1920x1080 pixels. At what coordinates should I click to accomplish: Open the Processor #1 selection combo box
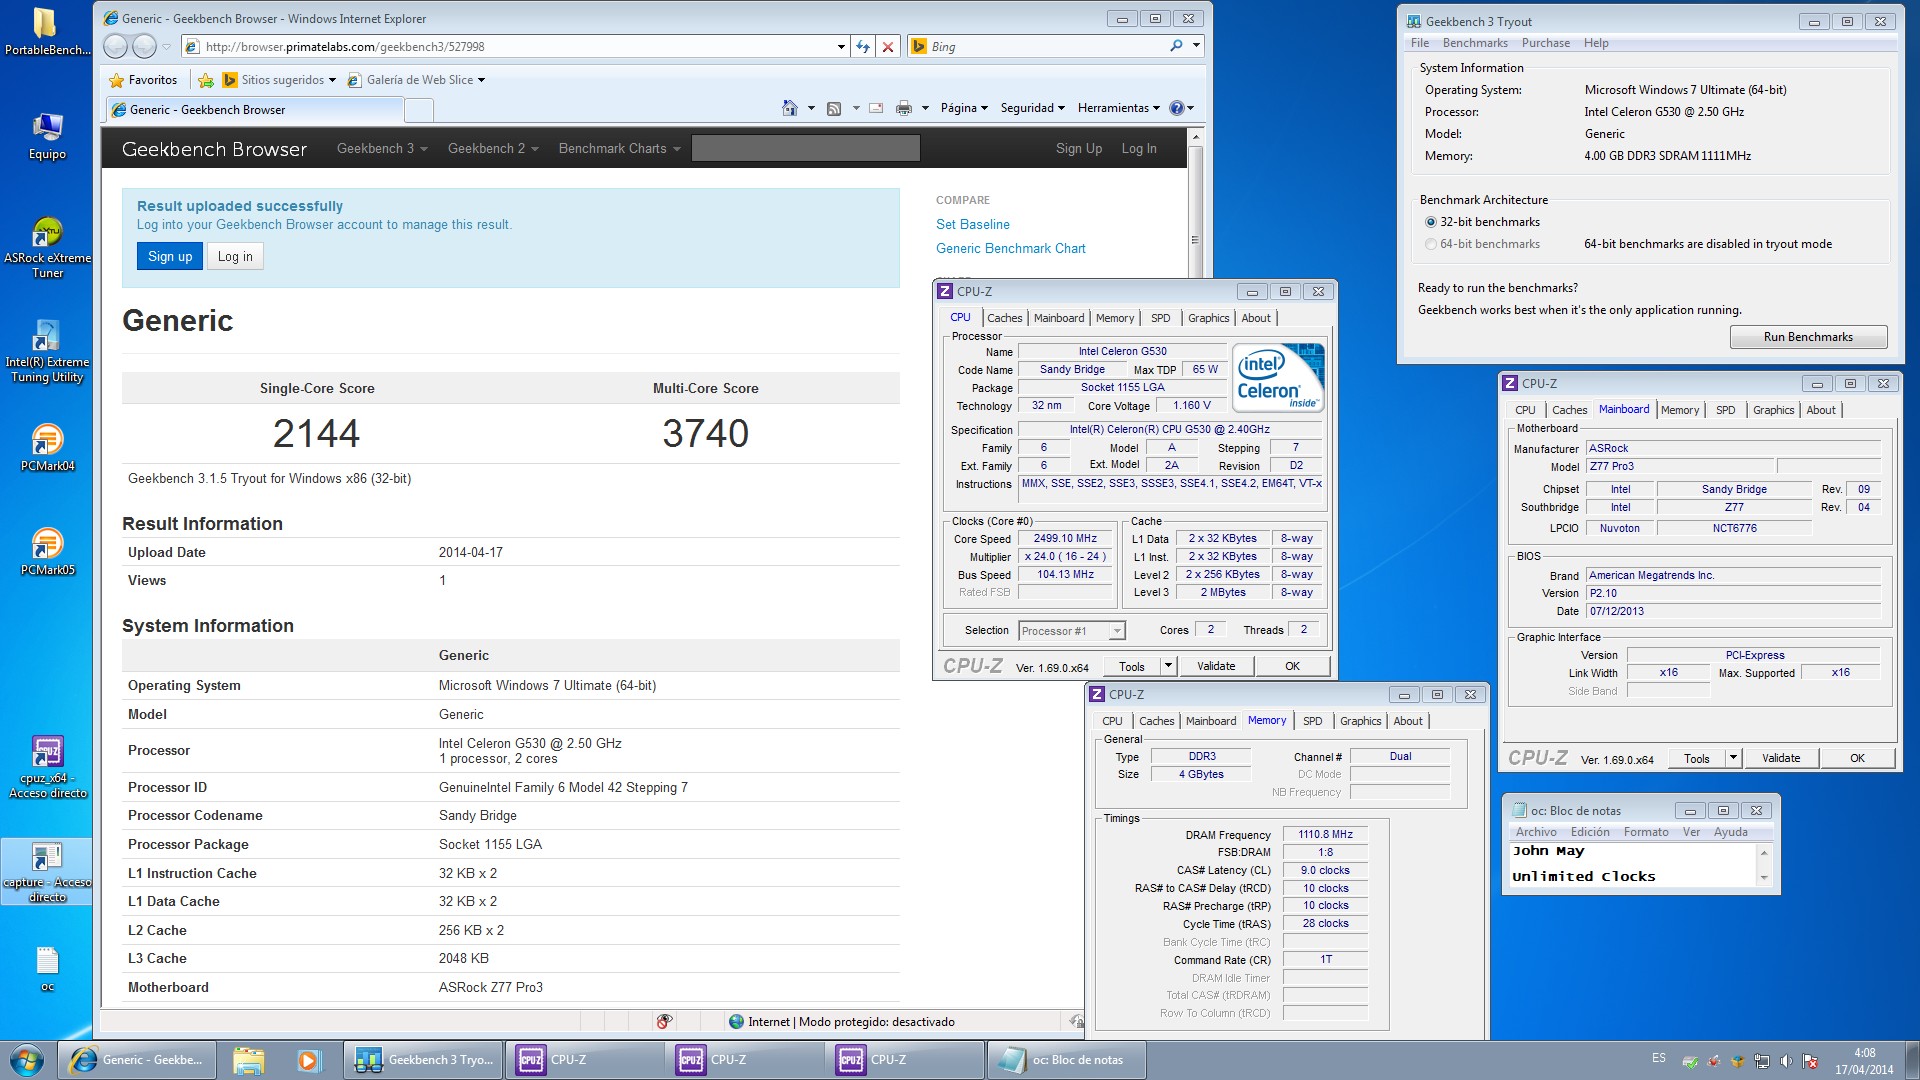tap(1072, 631)
